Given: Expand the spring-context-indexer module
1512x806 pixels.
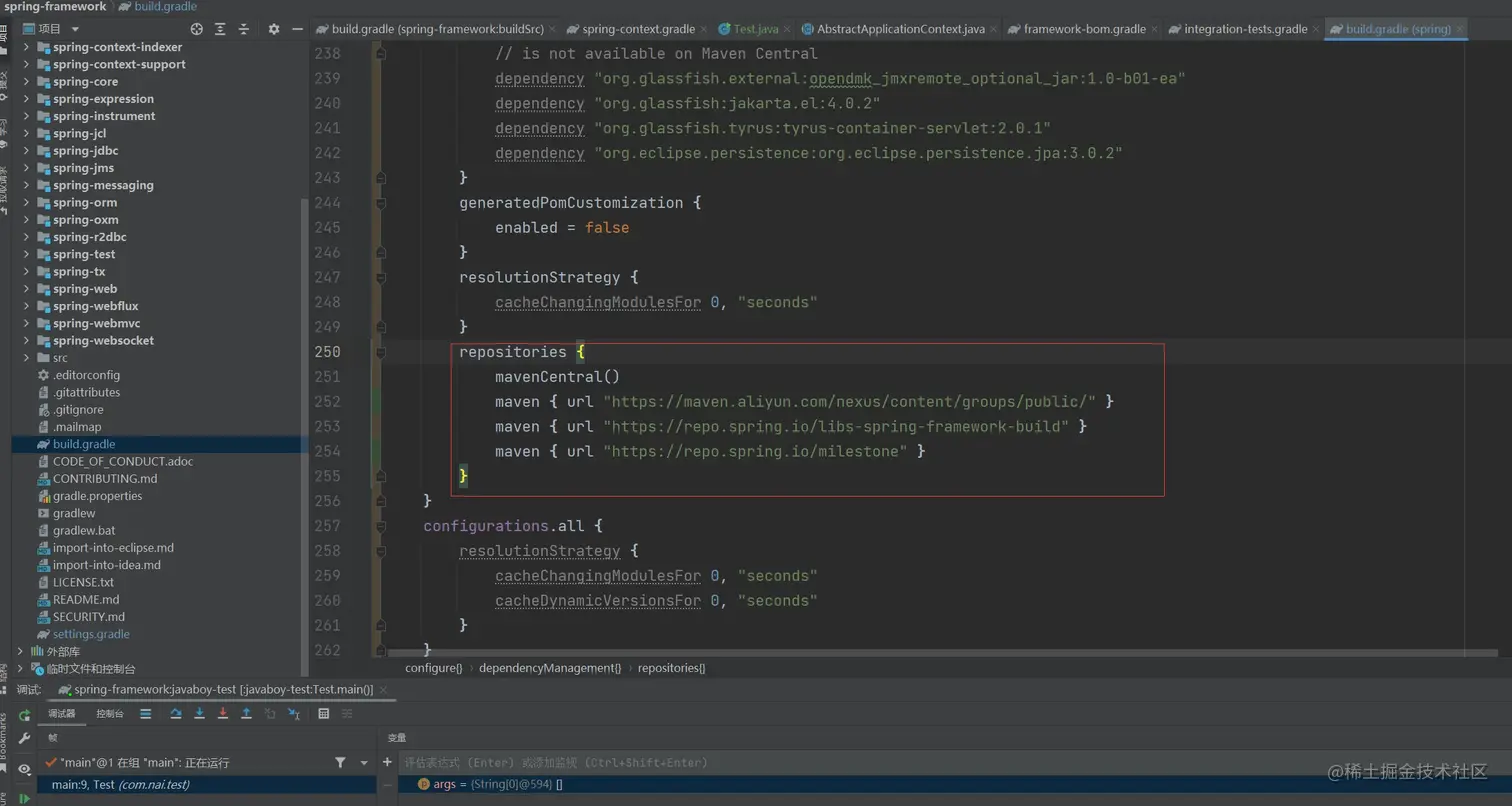Looking at the screenshot, I should pyautogui.click(x=26, y=47).
